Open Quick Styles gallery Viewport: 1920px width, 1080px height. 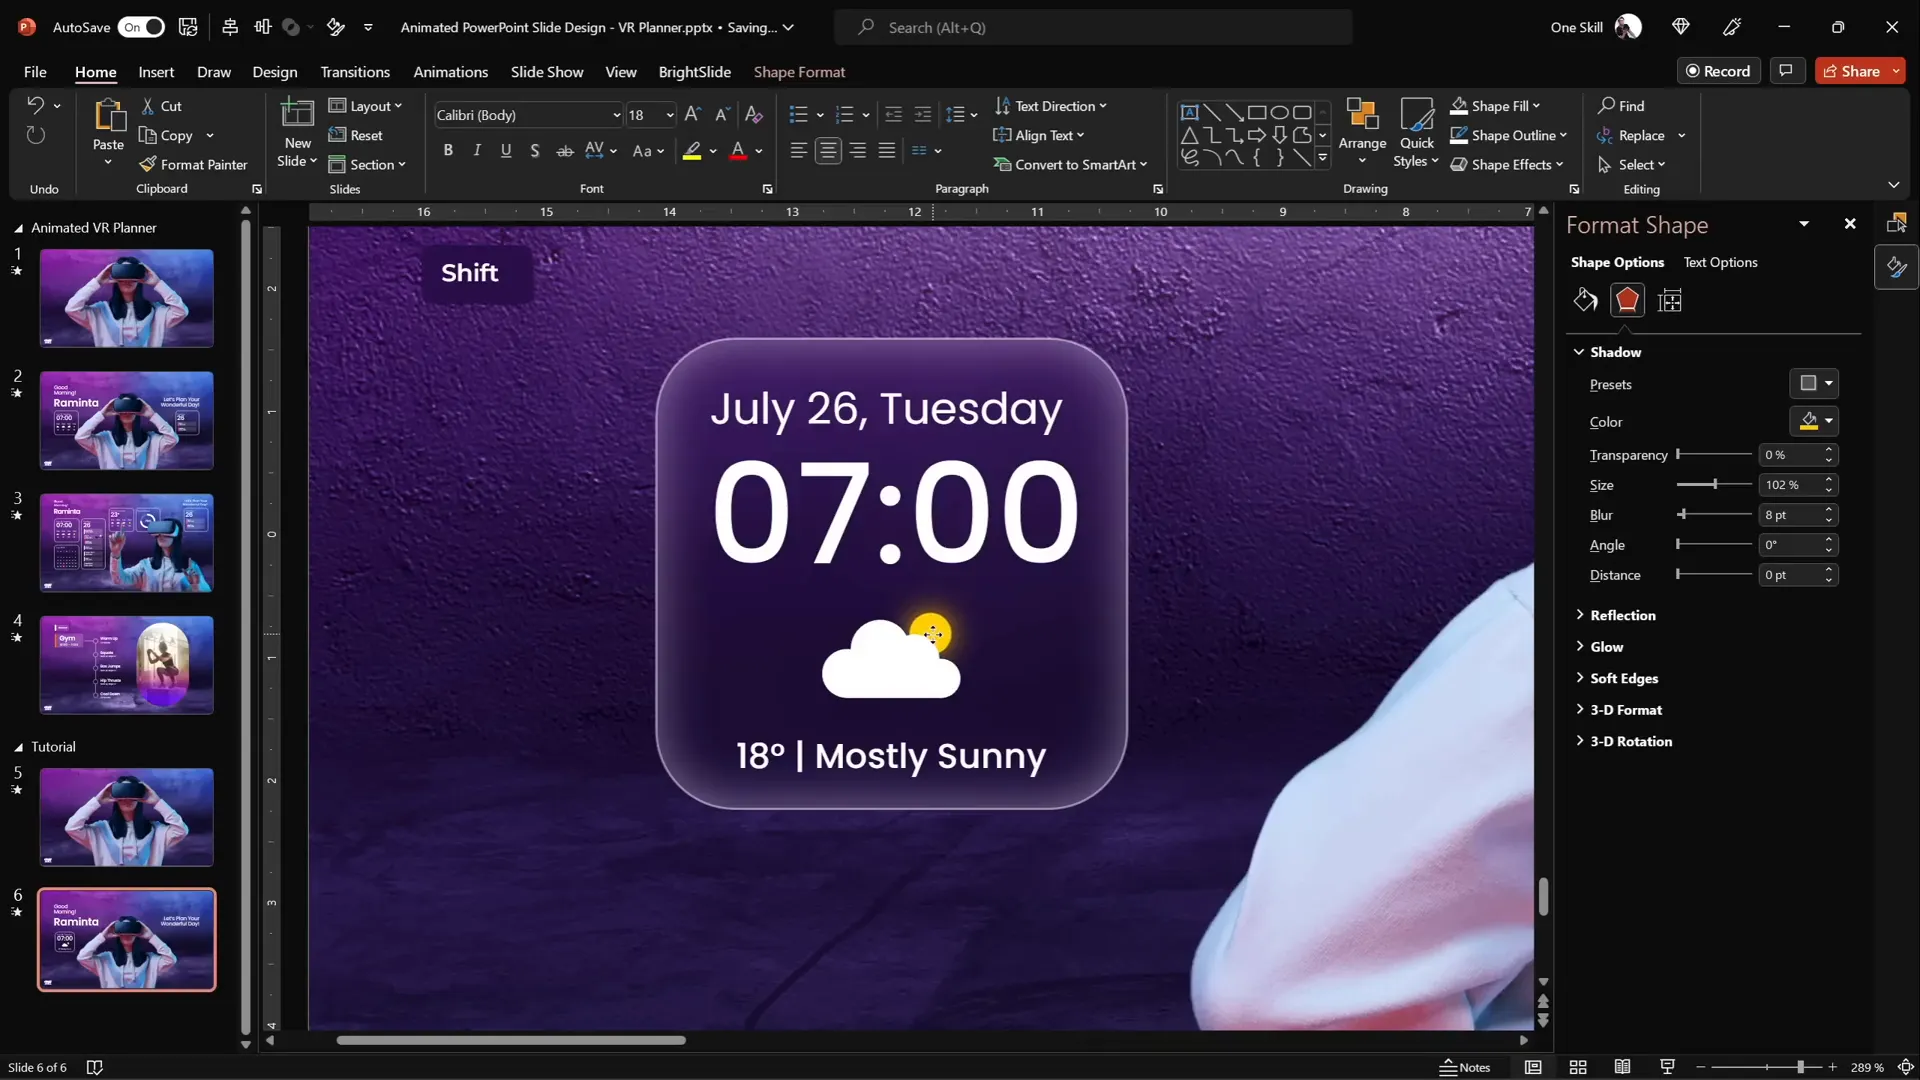(x=1416, y=132)
